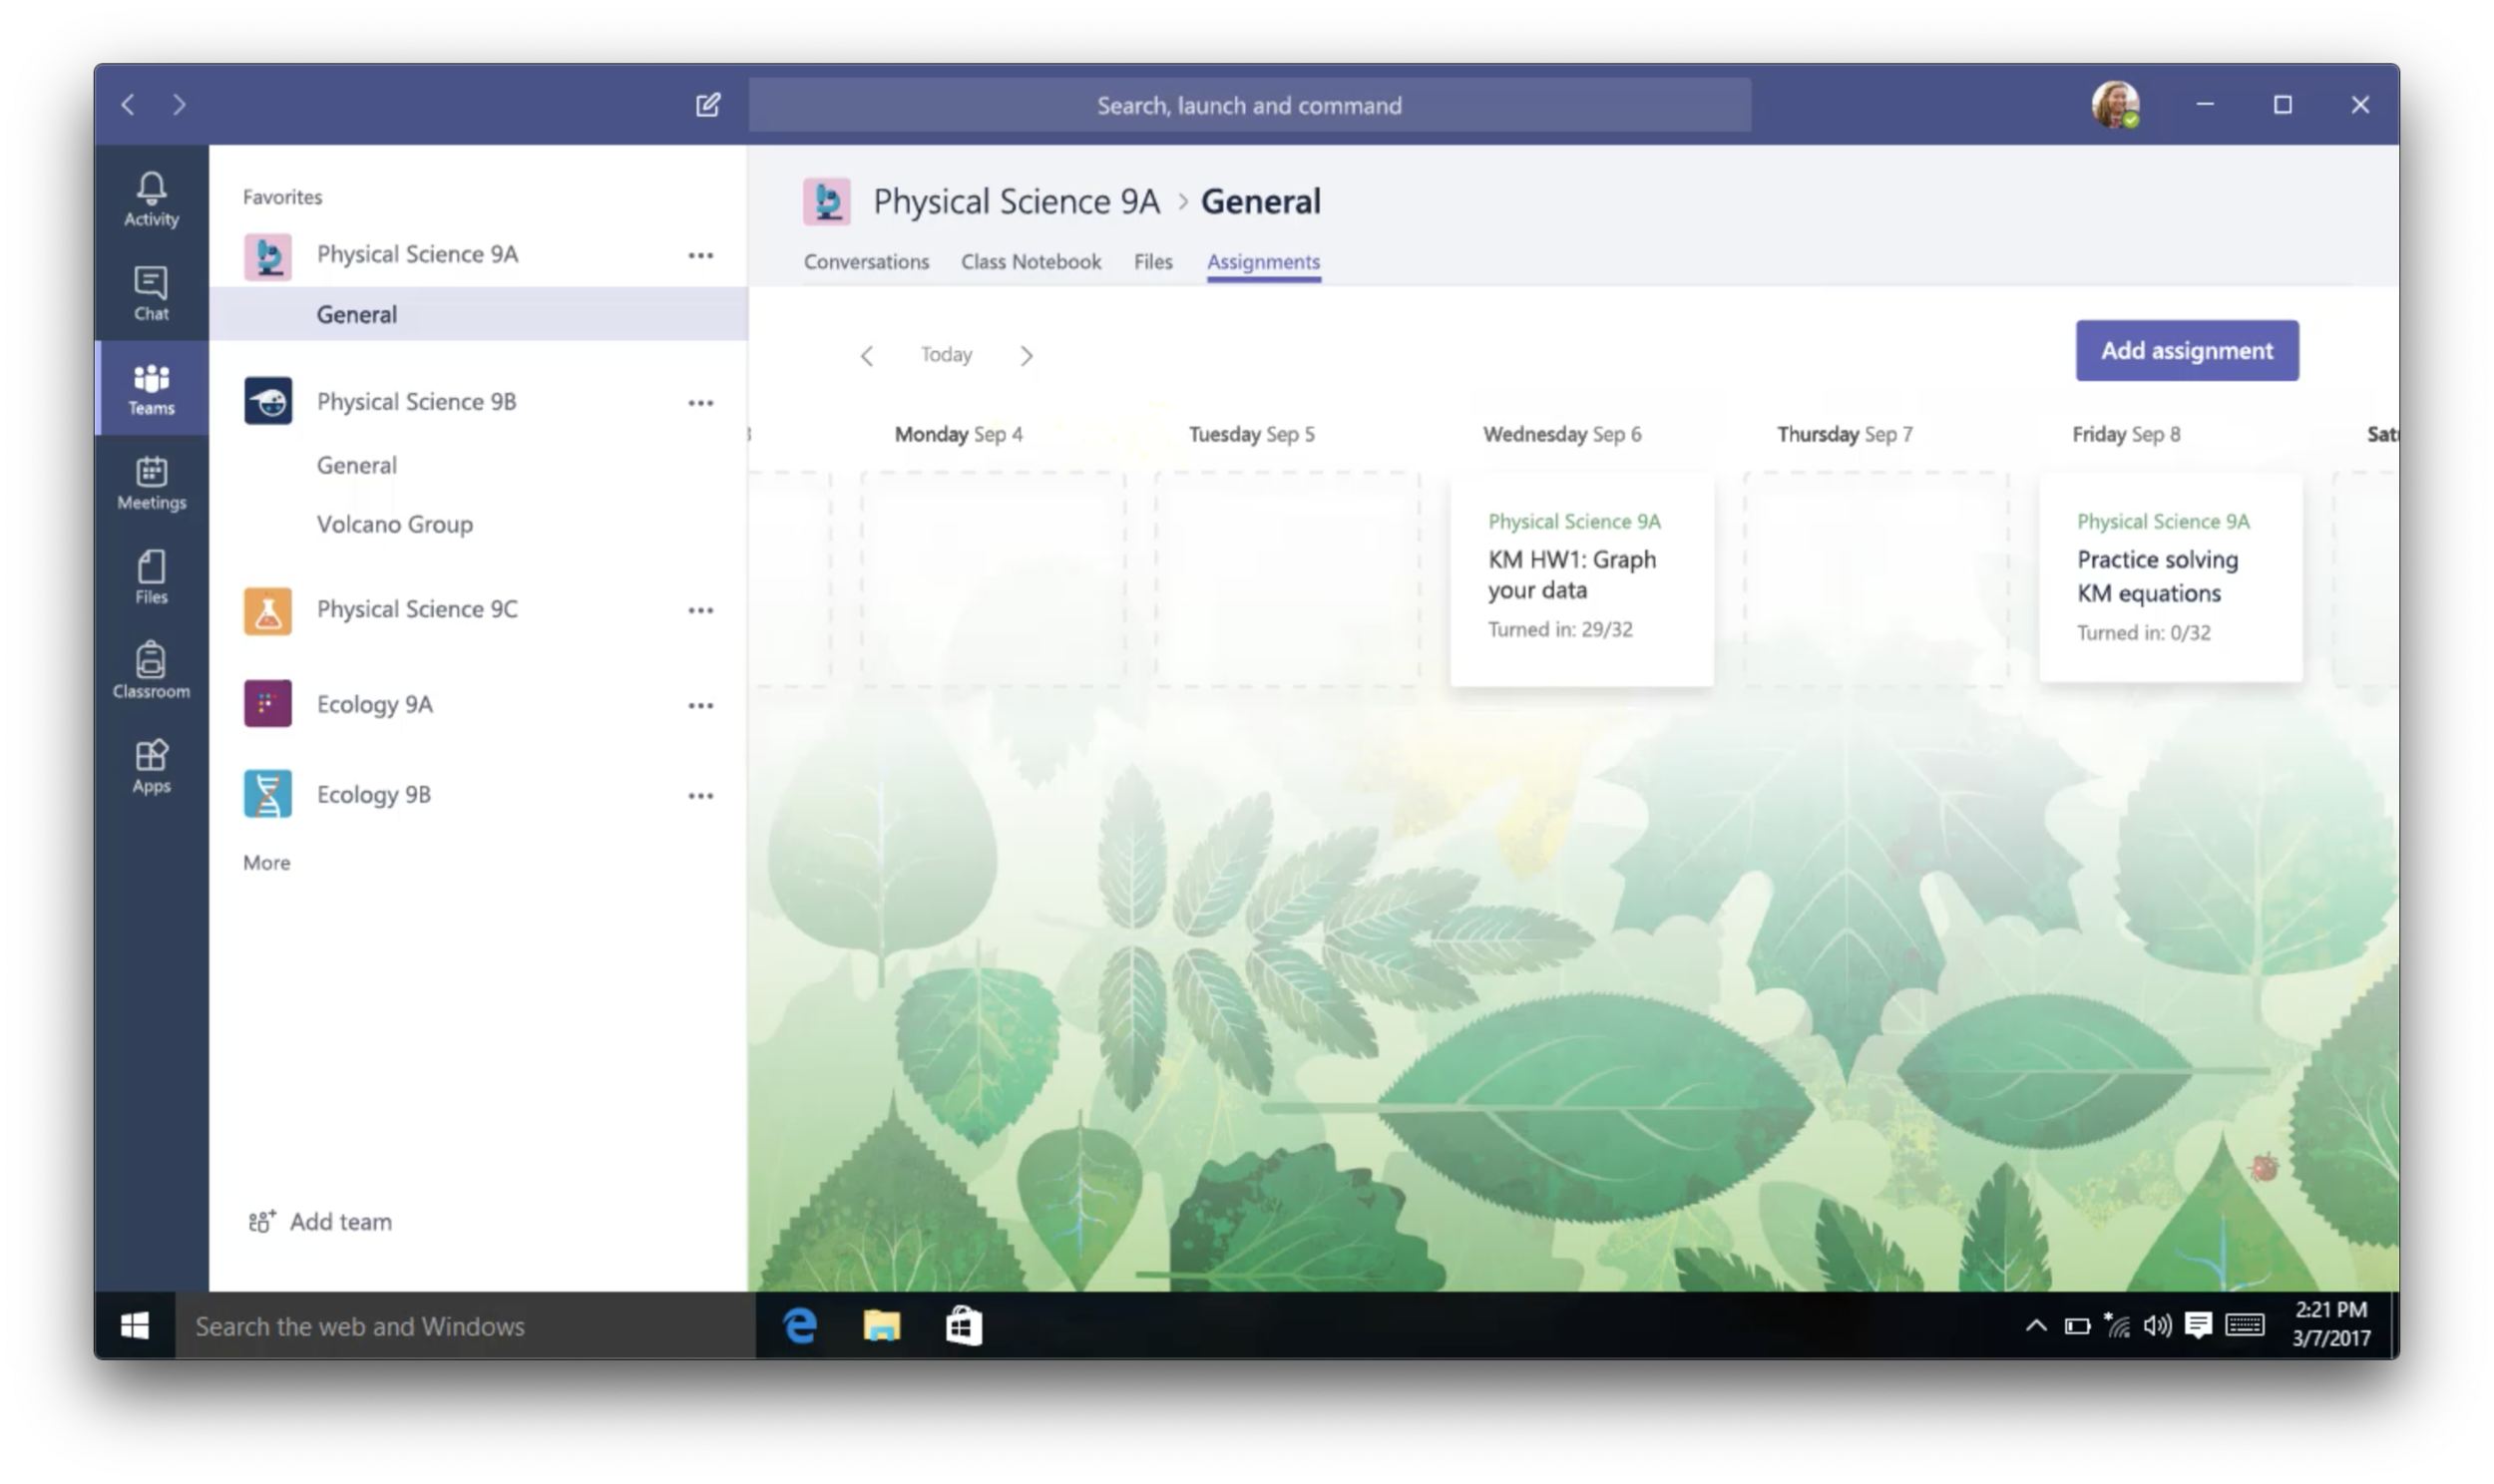Open more options for Ecology 9A
The image size is (2494, 1484).
(x=701, y=706)
